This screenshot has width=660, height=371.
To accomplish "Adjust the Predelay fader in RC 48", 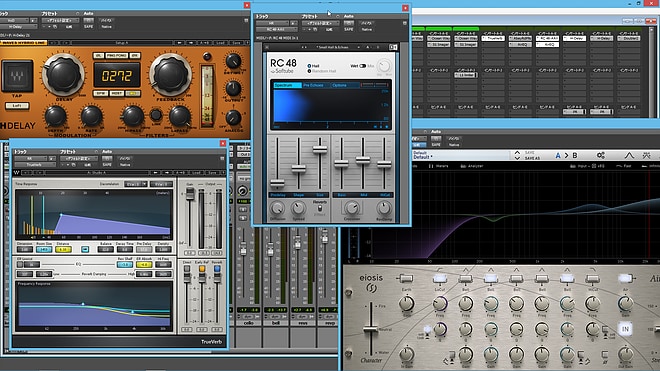I will click(277, 183).
